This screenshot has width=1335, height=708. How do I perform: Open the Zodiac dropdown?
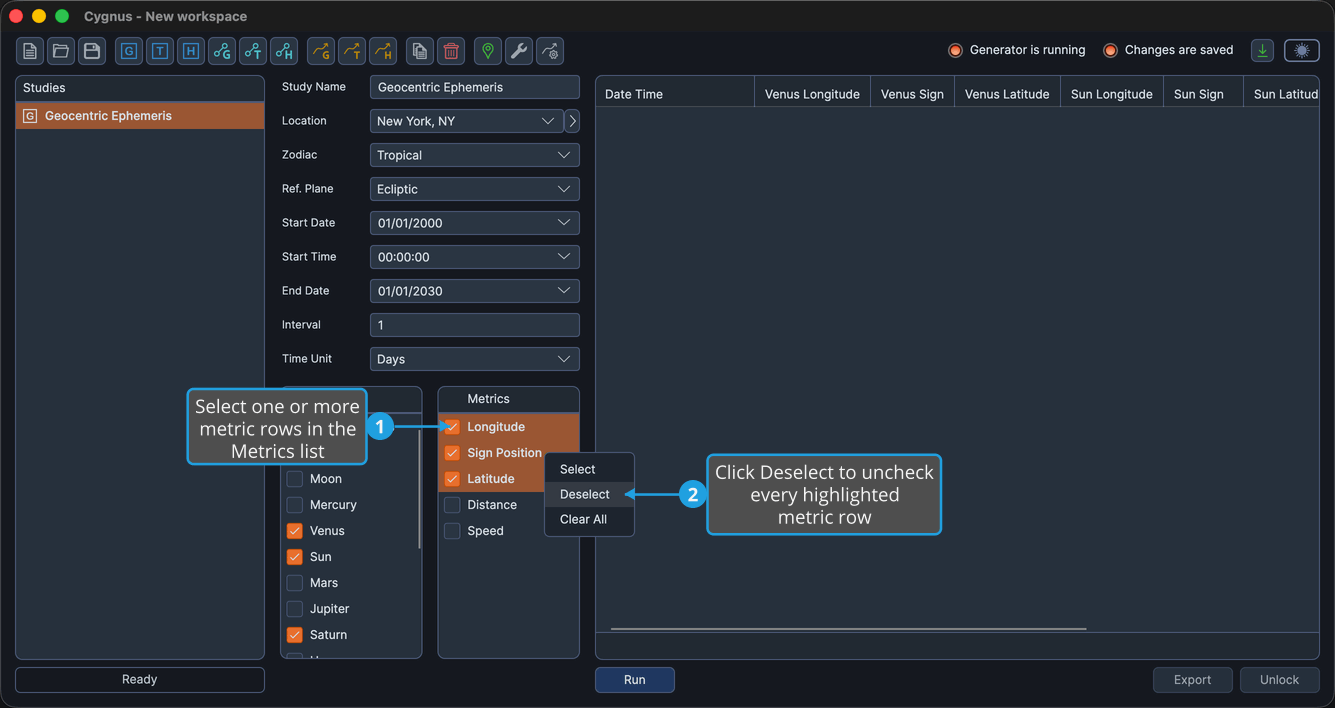point(474,155)
